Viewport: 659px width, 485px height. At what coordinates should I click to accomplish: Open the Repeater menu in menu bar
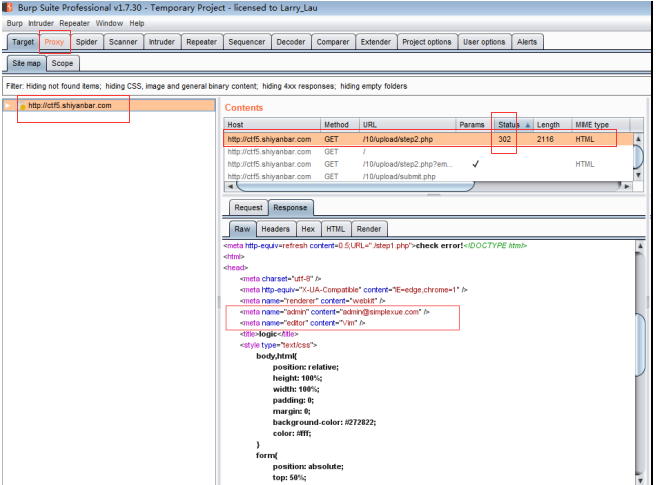(74, 23)
